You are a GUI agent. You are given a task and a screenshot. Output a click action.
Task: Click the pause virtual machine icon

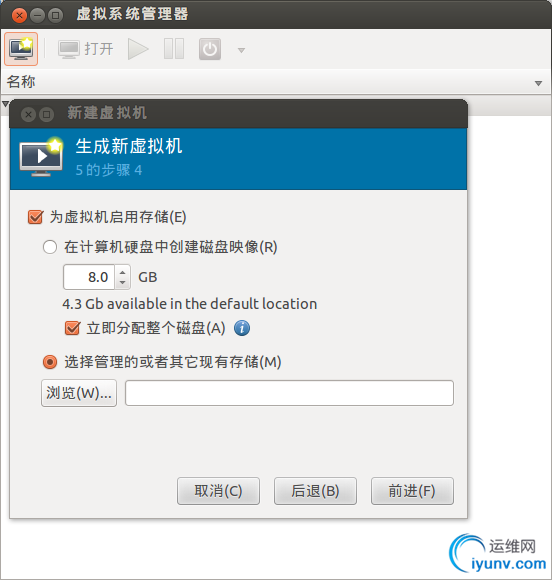(x=174, y=49)
